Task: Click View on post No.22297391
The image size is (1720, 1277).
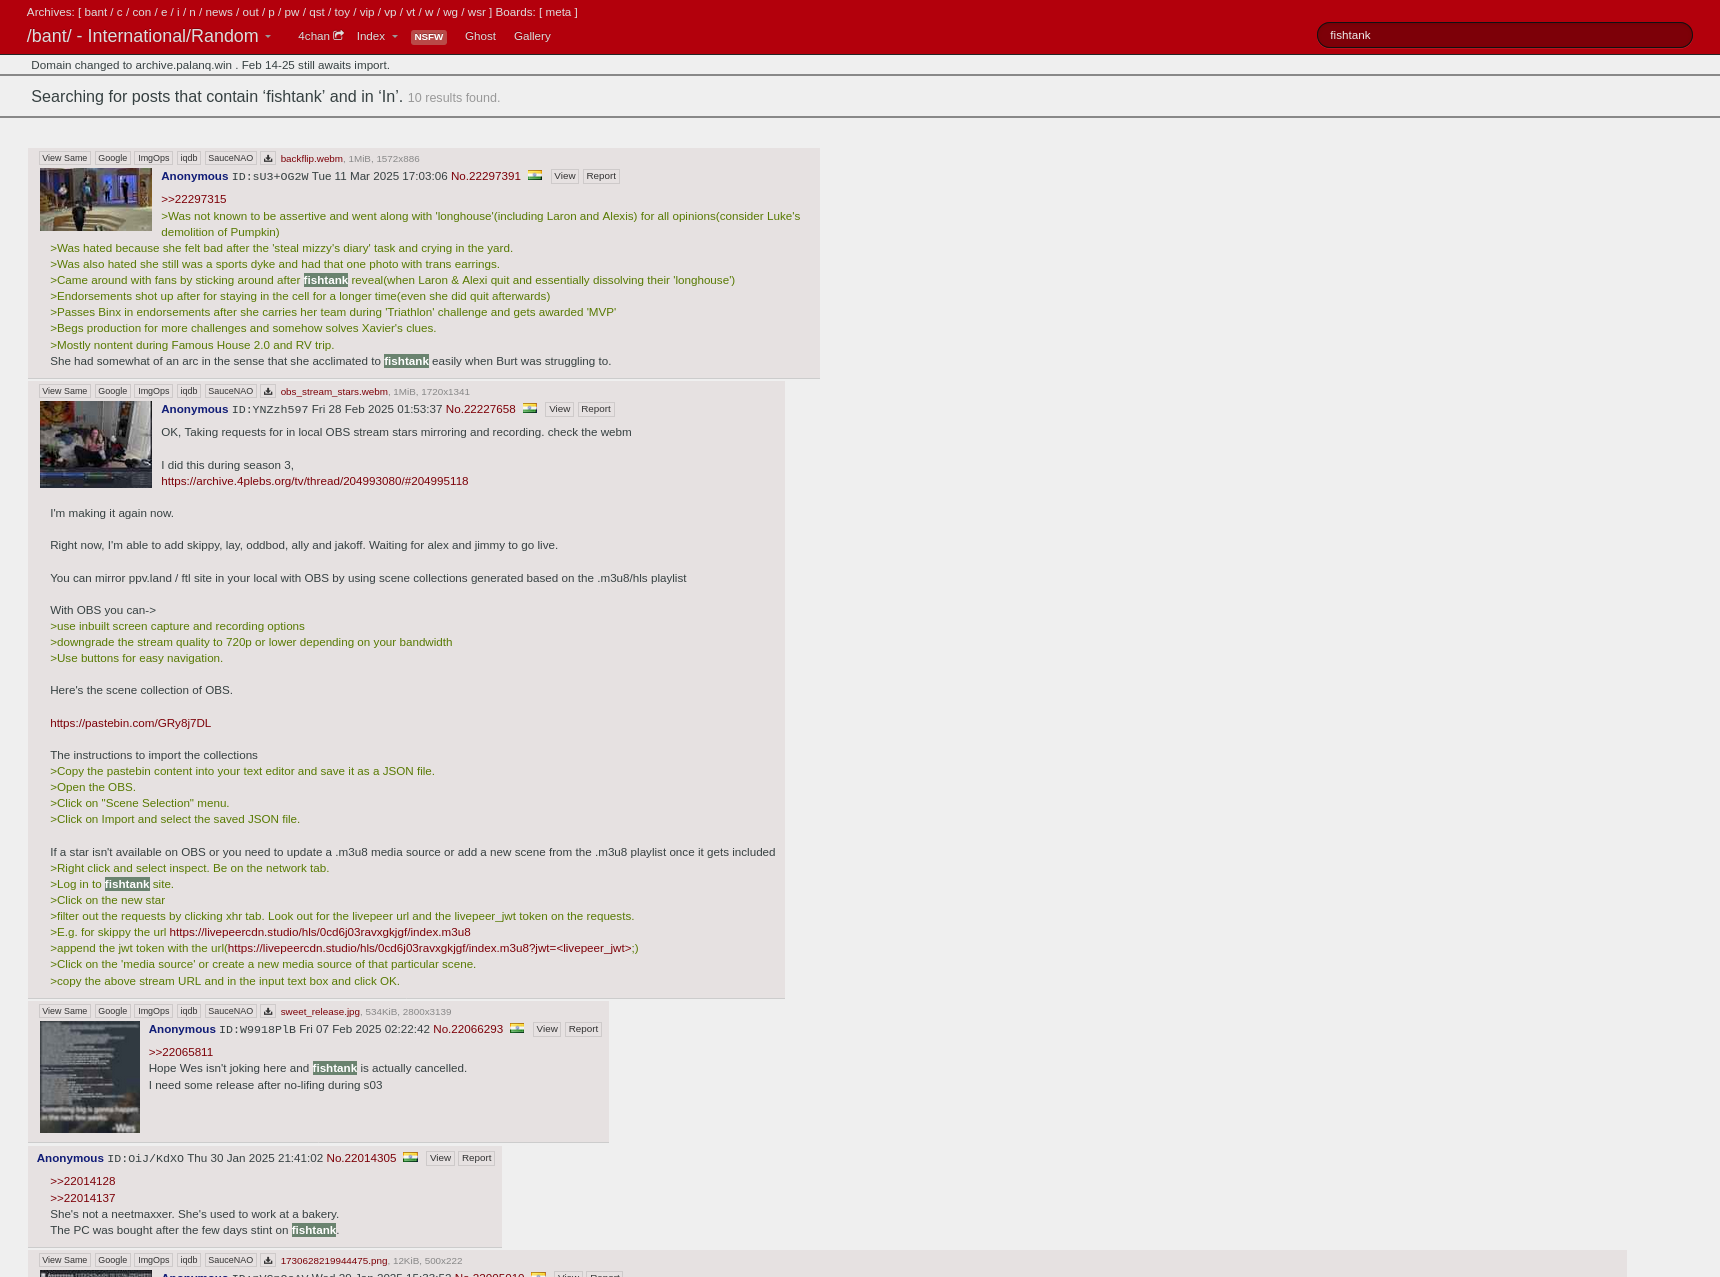Action: coord(565,176)
